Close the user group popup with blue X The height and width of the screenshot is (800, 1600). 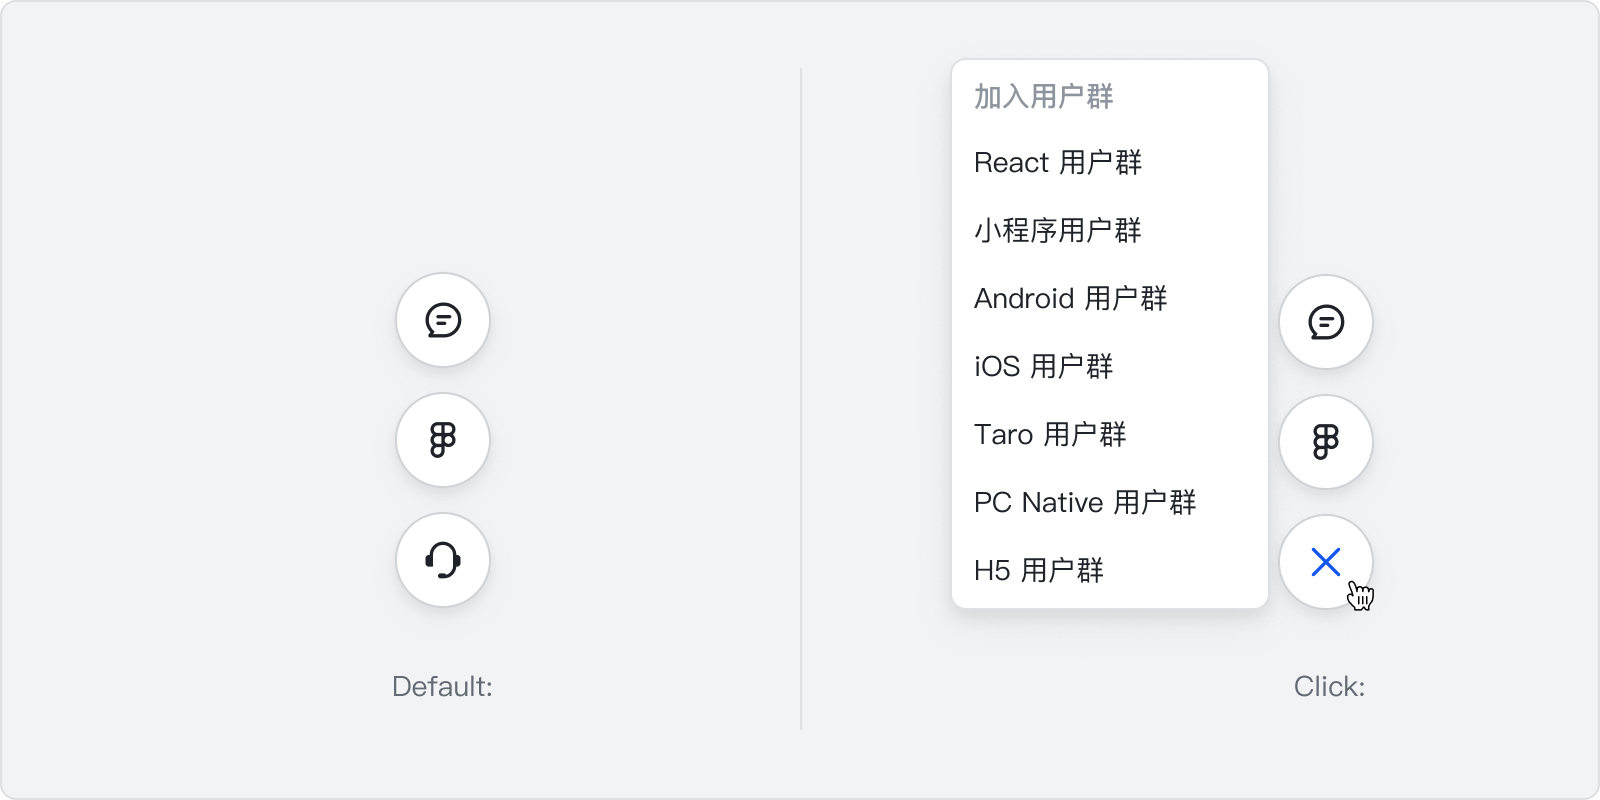pyautogui.click(x=1326, y=562)
